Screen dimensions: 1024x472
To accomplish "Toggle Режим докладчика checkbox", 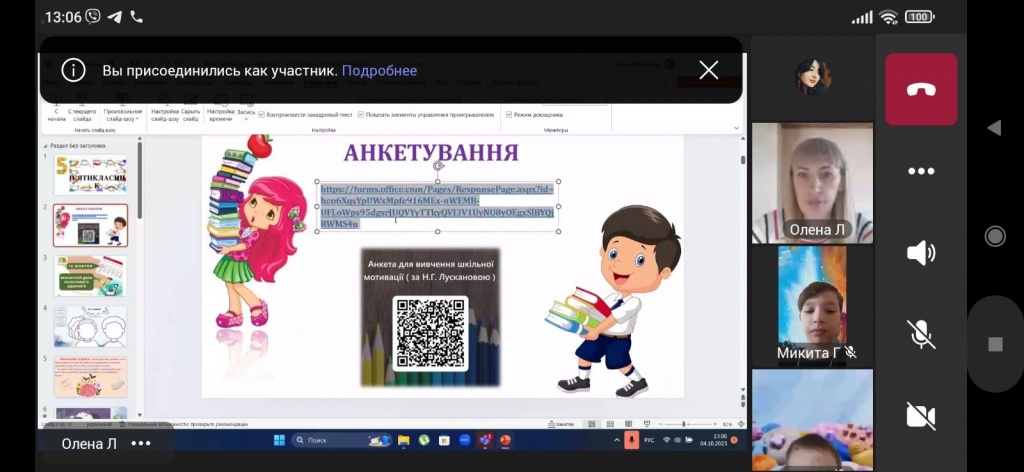I will (509, 115).
